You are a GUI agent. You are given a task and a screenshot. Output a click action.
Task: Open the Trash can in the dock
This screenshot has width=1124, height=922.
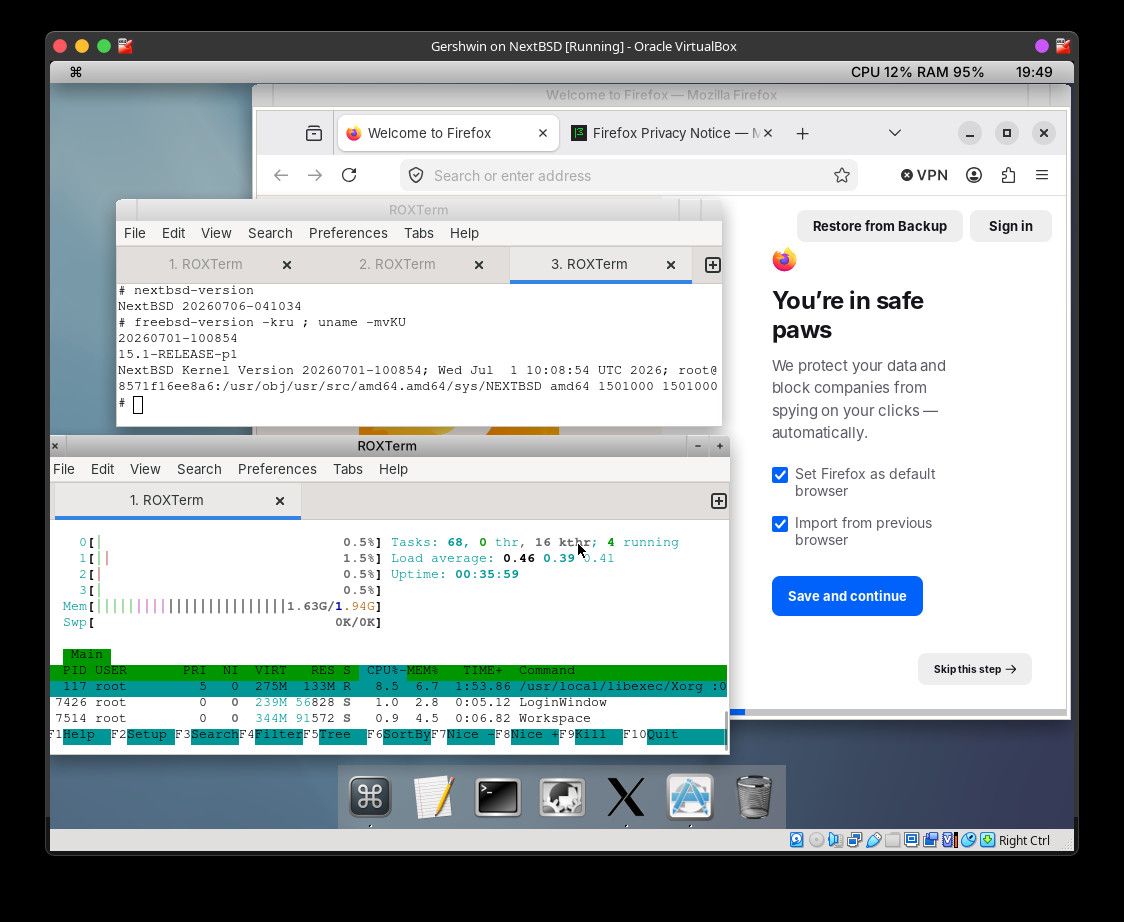click(753, 797)
